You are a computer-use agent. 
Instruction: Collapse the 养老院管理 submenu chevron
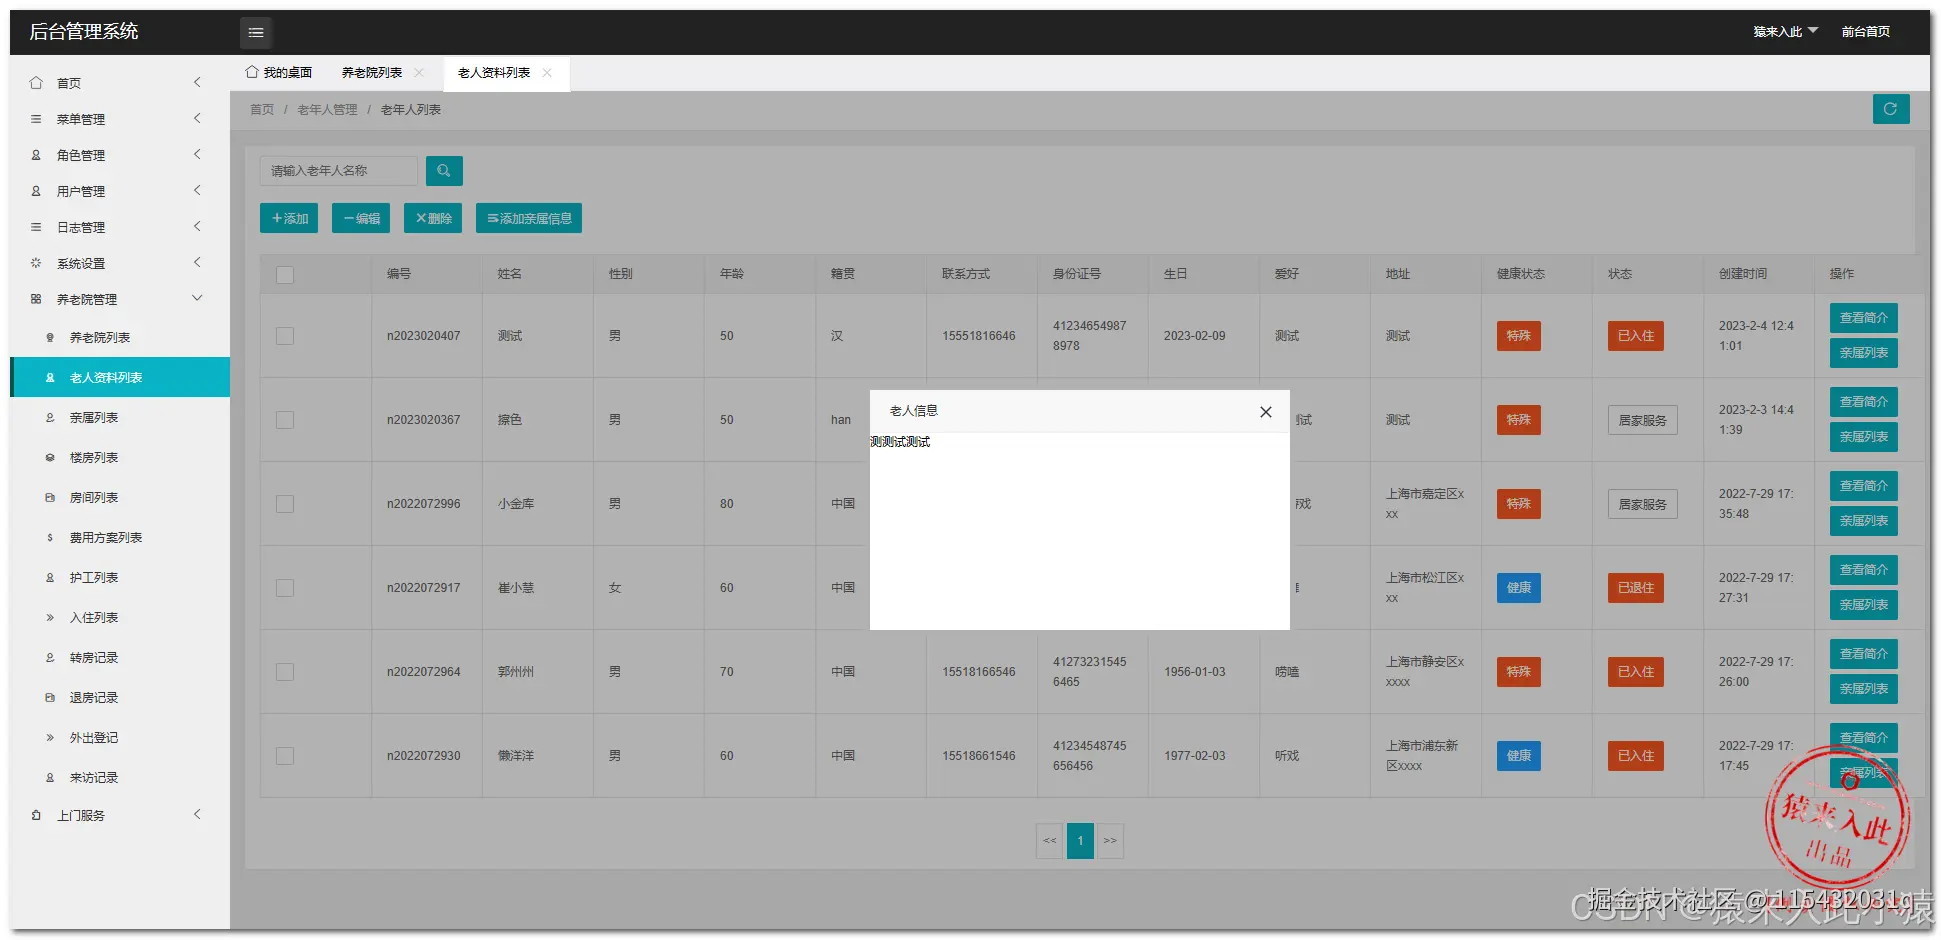(197, 298)
